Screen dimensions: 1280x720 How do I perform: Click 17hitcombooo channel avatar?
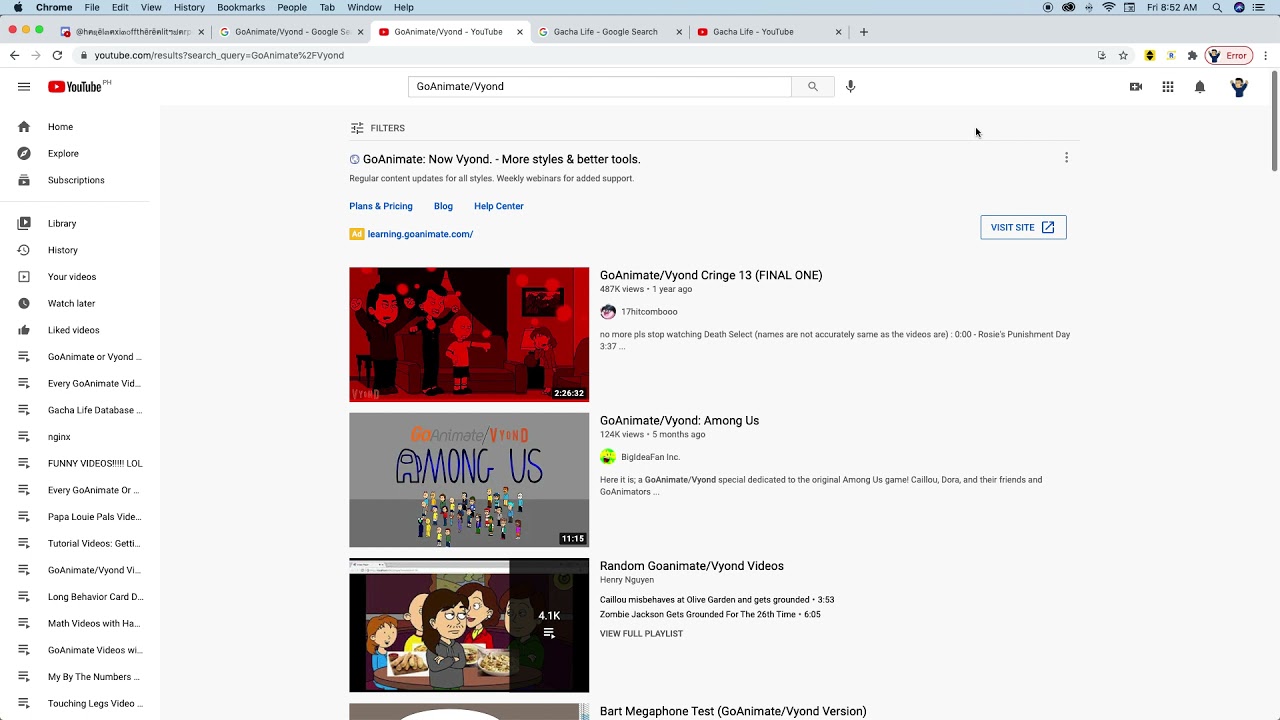(x=608, y=312)
